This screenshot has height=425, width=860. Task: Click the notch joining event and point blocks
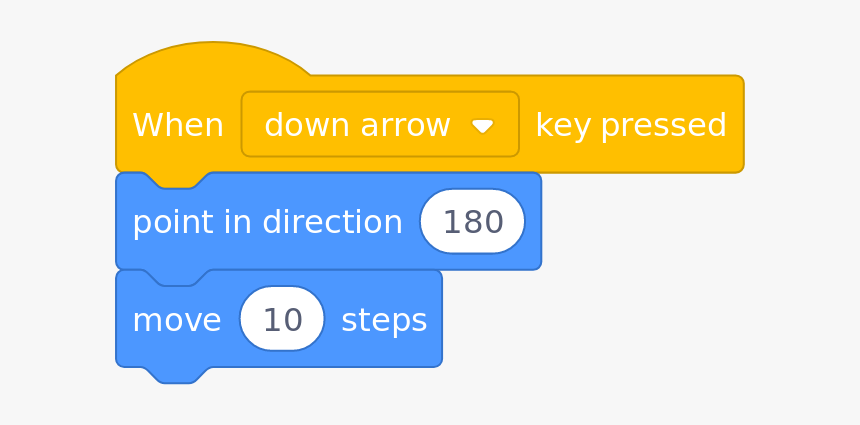(176, 180)
